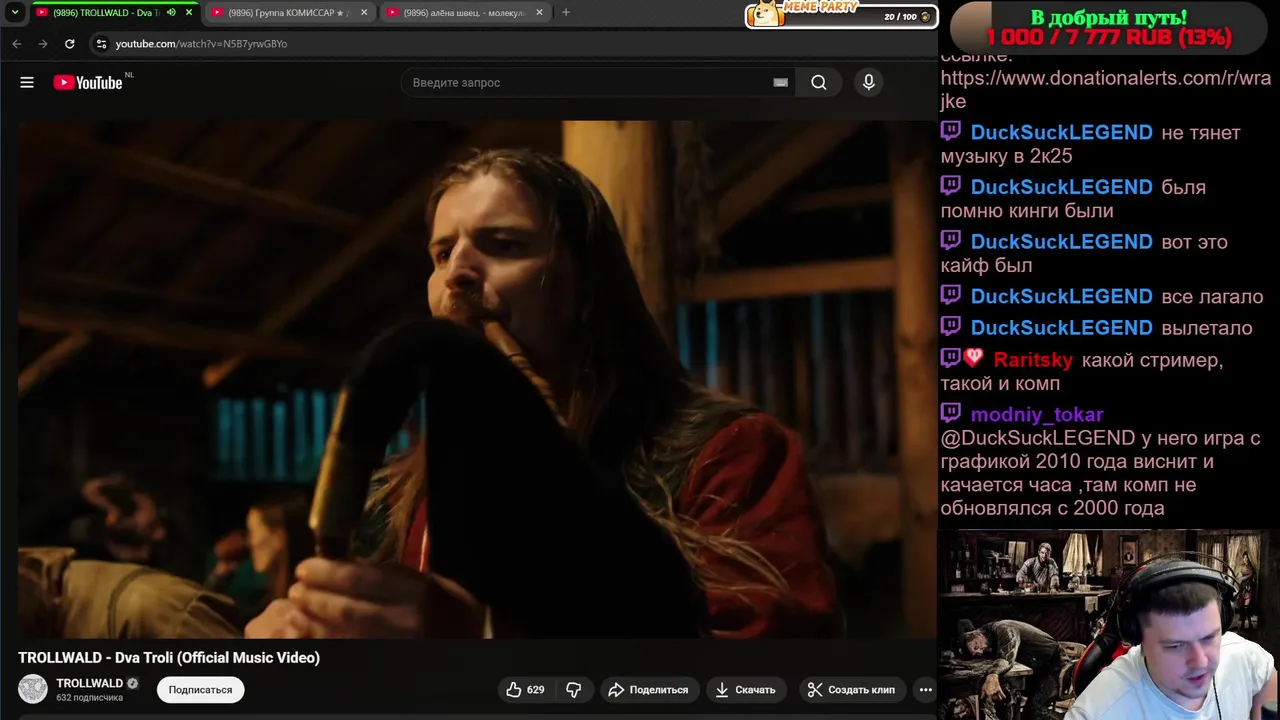Open the donationalerts.com link in chat
This screenshot has height=720, width=1280.
[1106, 89]
